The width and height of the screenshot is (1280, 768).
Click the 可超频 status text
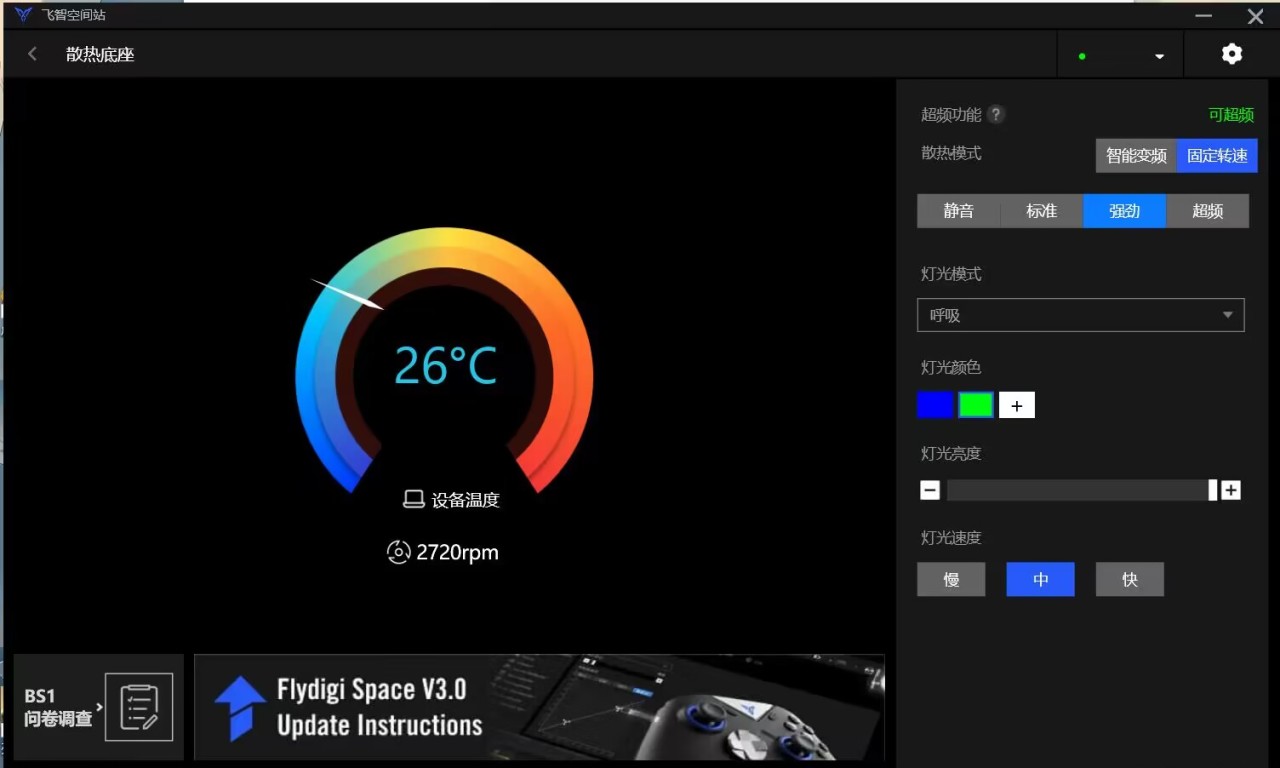pos(1231,115)
